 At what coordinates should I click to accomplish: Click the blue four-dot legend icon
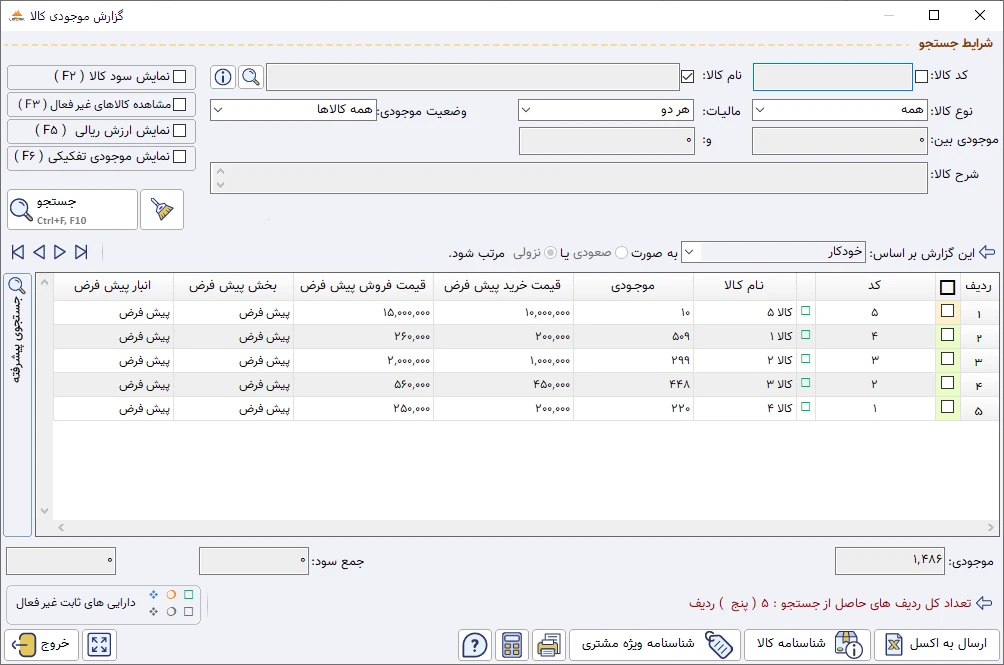(154, 595)
